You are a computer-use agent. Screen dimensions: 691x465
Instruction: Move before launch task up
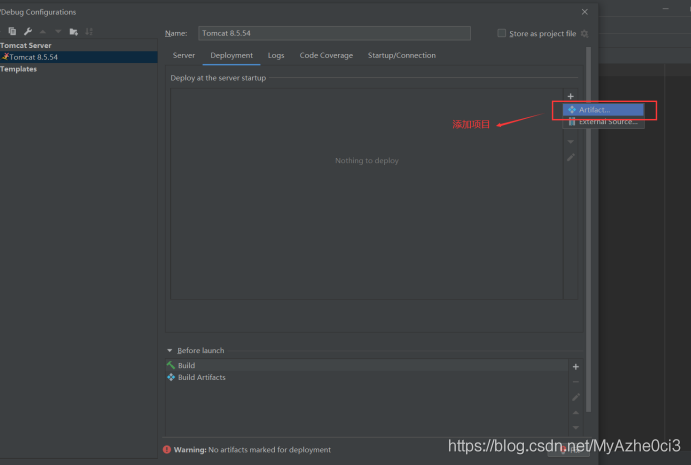[576, 413]
